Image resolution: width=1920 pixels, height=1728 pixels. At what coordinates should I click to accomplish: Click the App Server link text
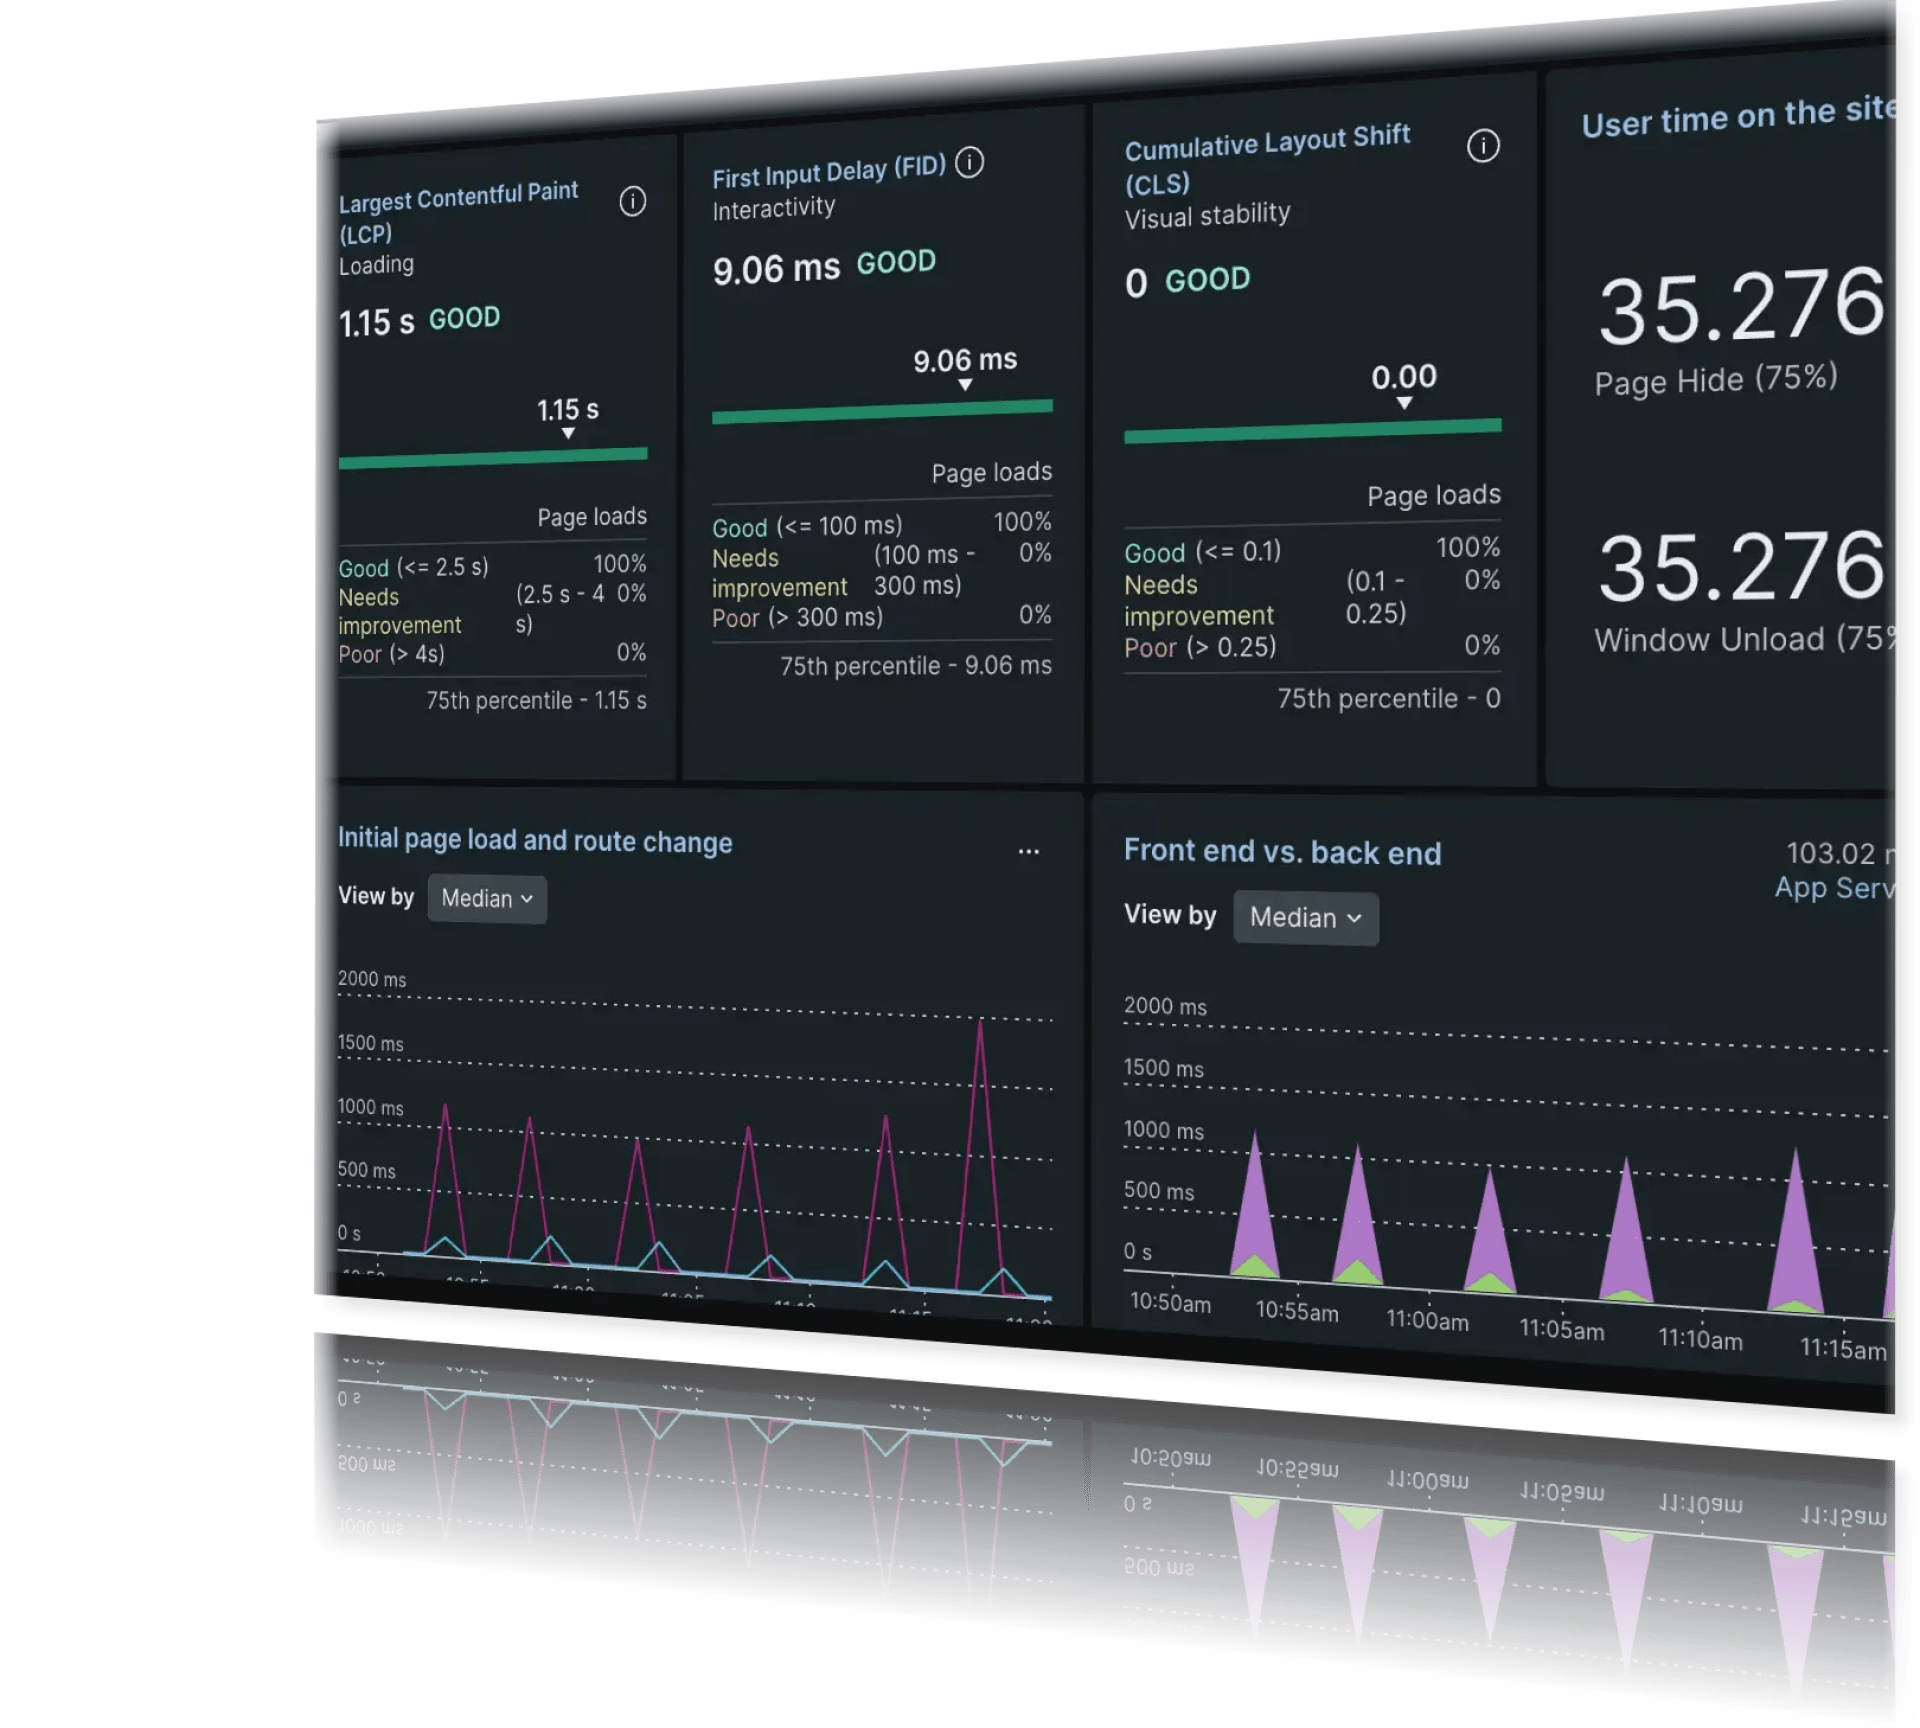[1834, 888]
